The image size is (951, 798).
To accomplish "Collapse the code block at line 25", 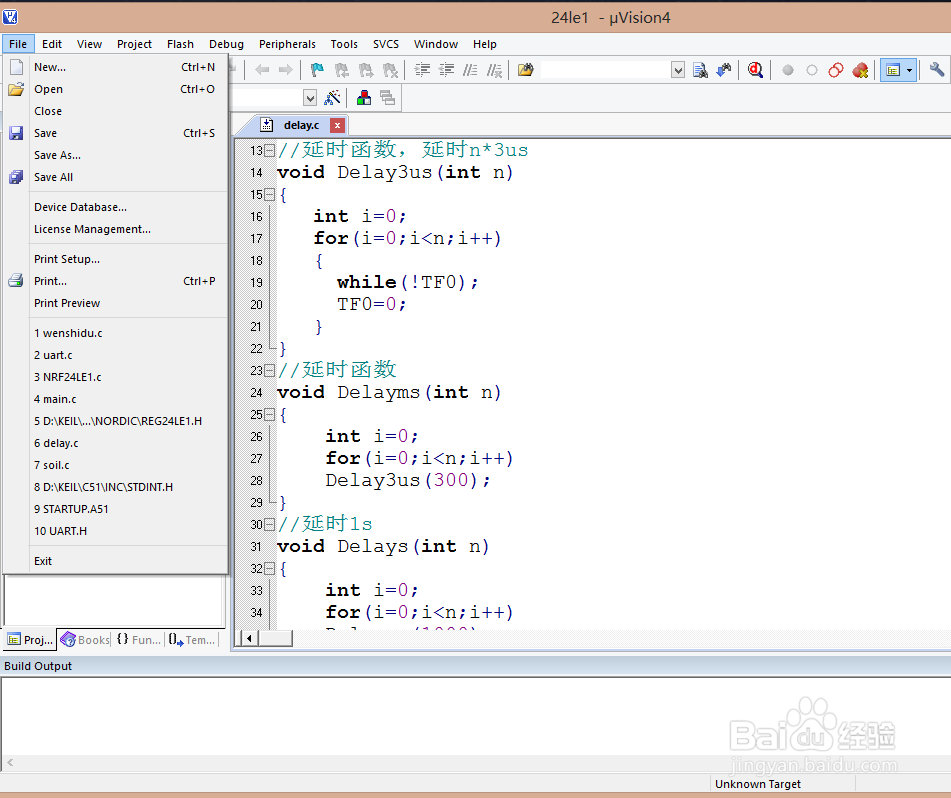I will 270,414.
